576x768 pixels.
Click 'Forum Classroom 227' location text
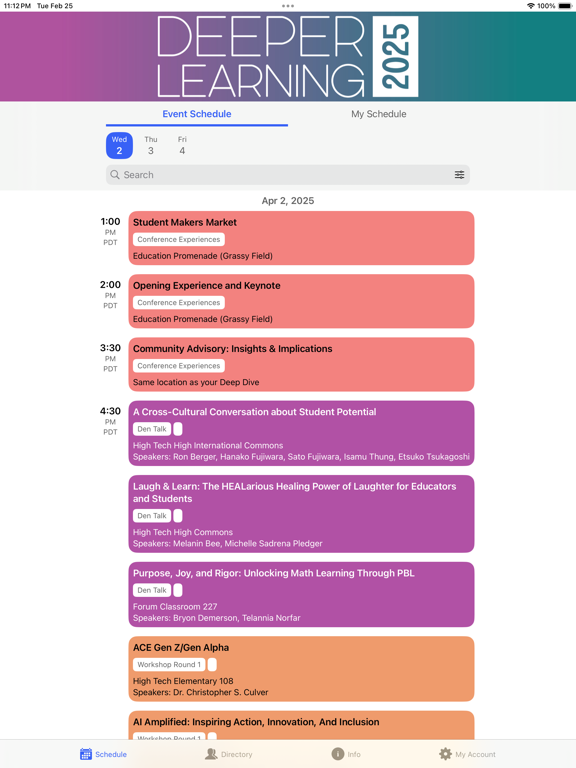pyautogui.click(x=175, y=606)
